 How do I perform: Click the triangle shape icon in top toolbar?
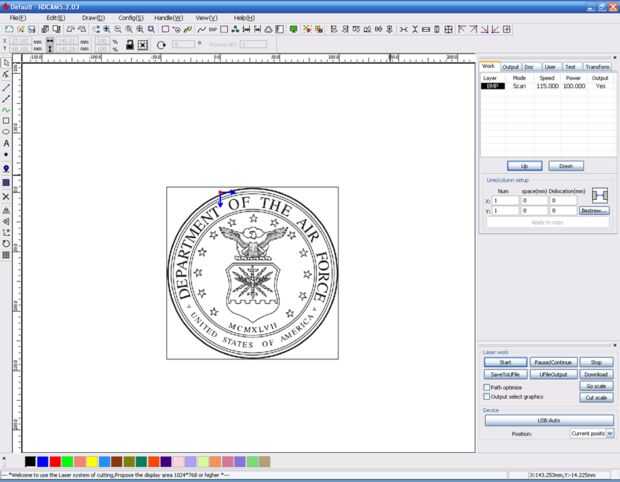click(268, 29)
